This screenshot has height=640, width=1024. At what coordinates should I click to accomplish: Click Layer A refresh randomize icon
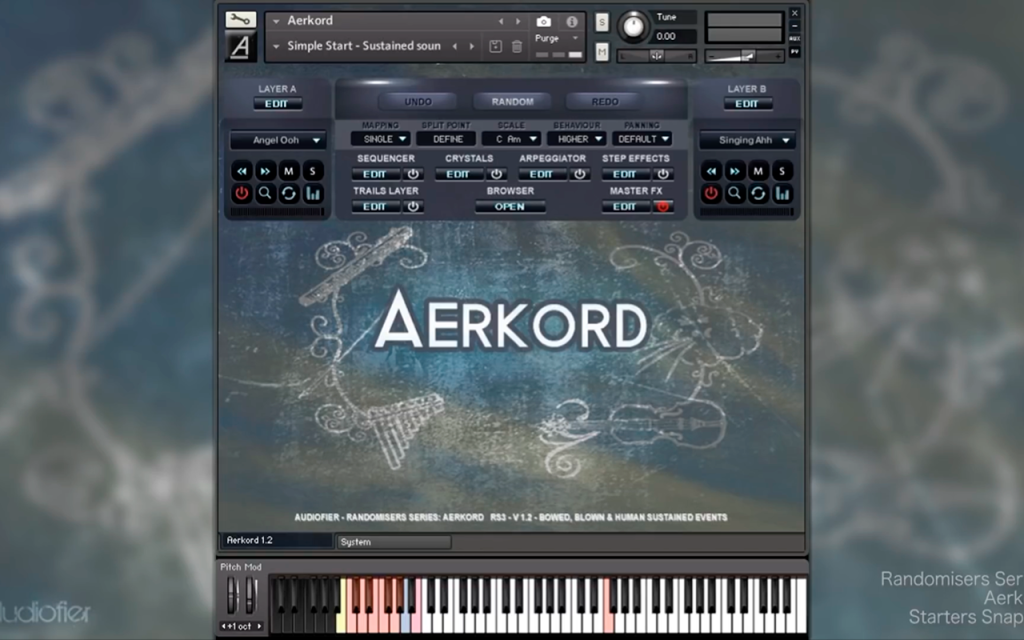point(289,193)
